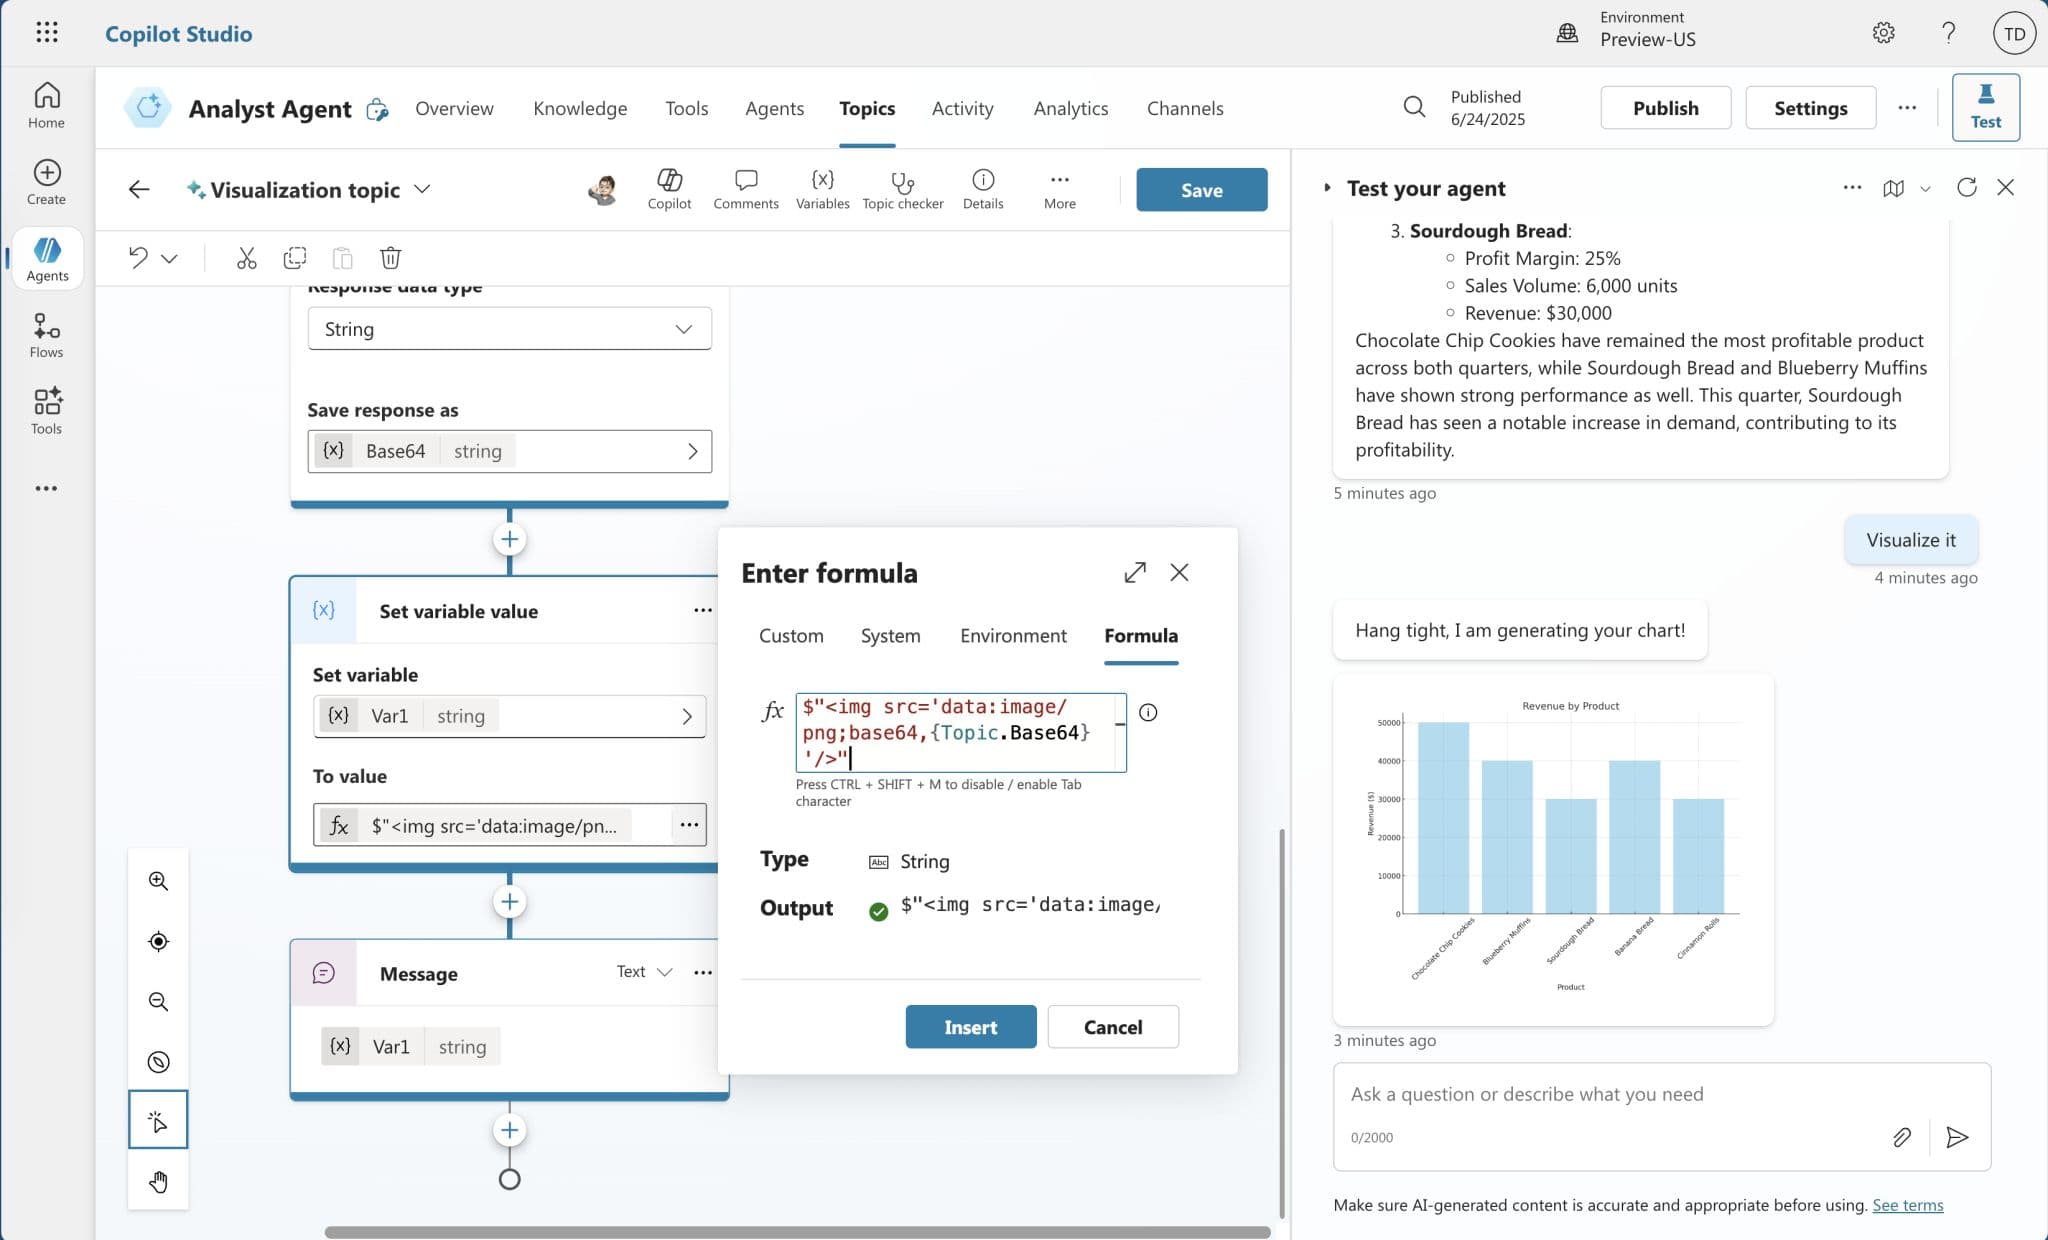Image resolution: width=2048 pixels, height=1240 pixels.
Task: Expand the Base64 variable selector
Action: pyautogui.click(x=692, y=452)
